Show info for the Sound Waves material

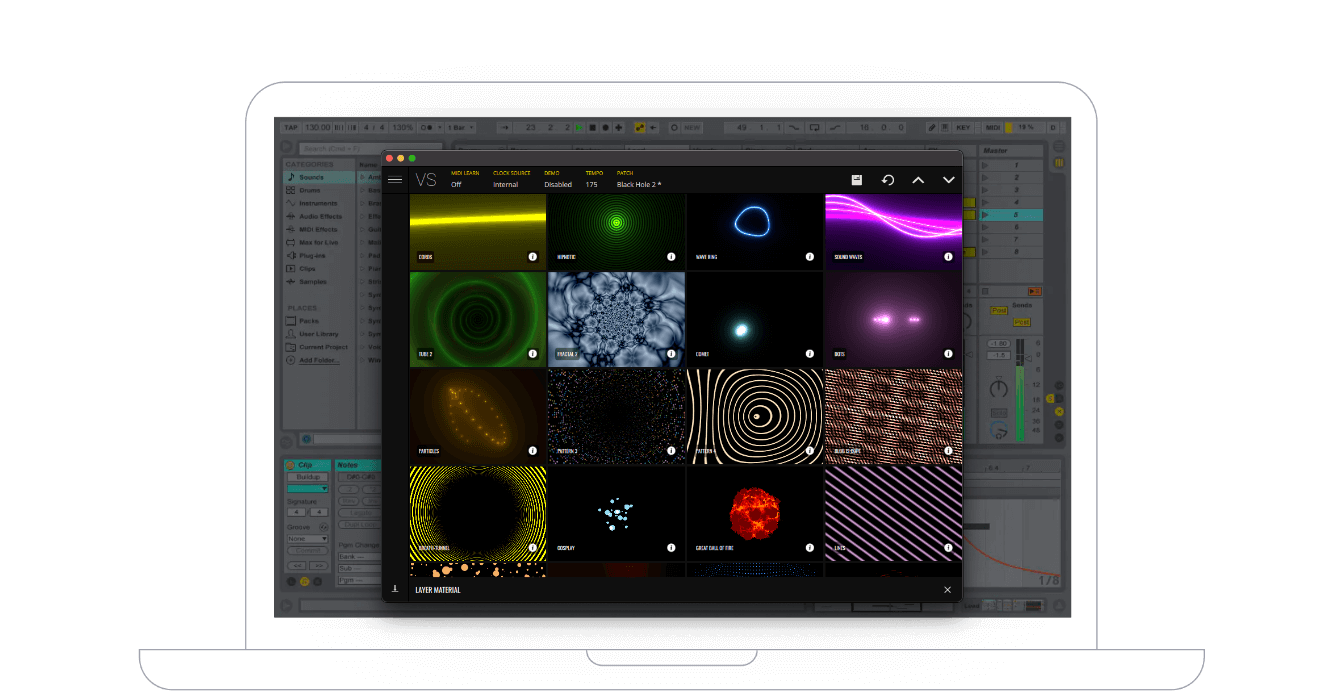tap(948, 257)
